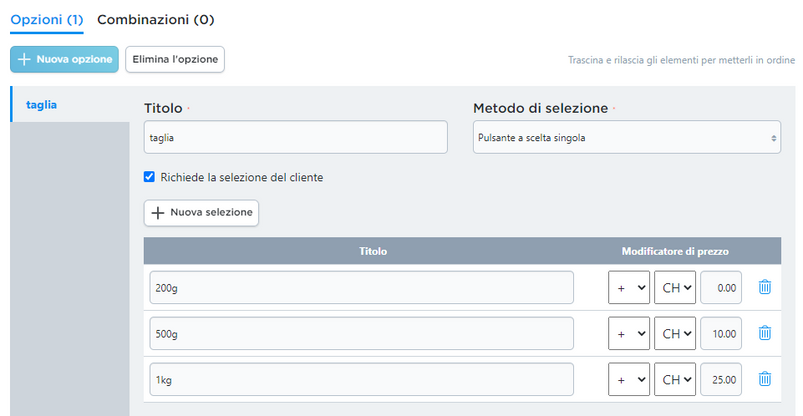The width and height of the screenshot is (803, 416).
Task: Focus the Titolo field containing taglia
Action: [295, 137]
